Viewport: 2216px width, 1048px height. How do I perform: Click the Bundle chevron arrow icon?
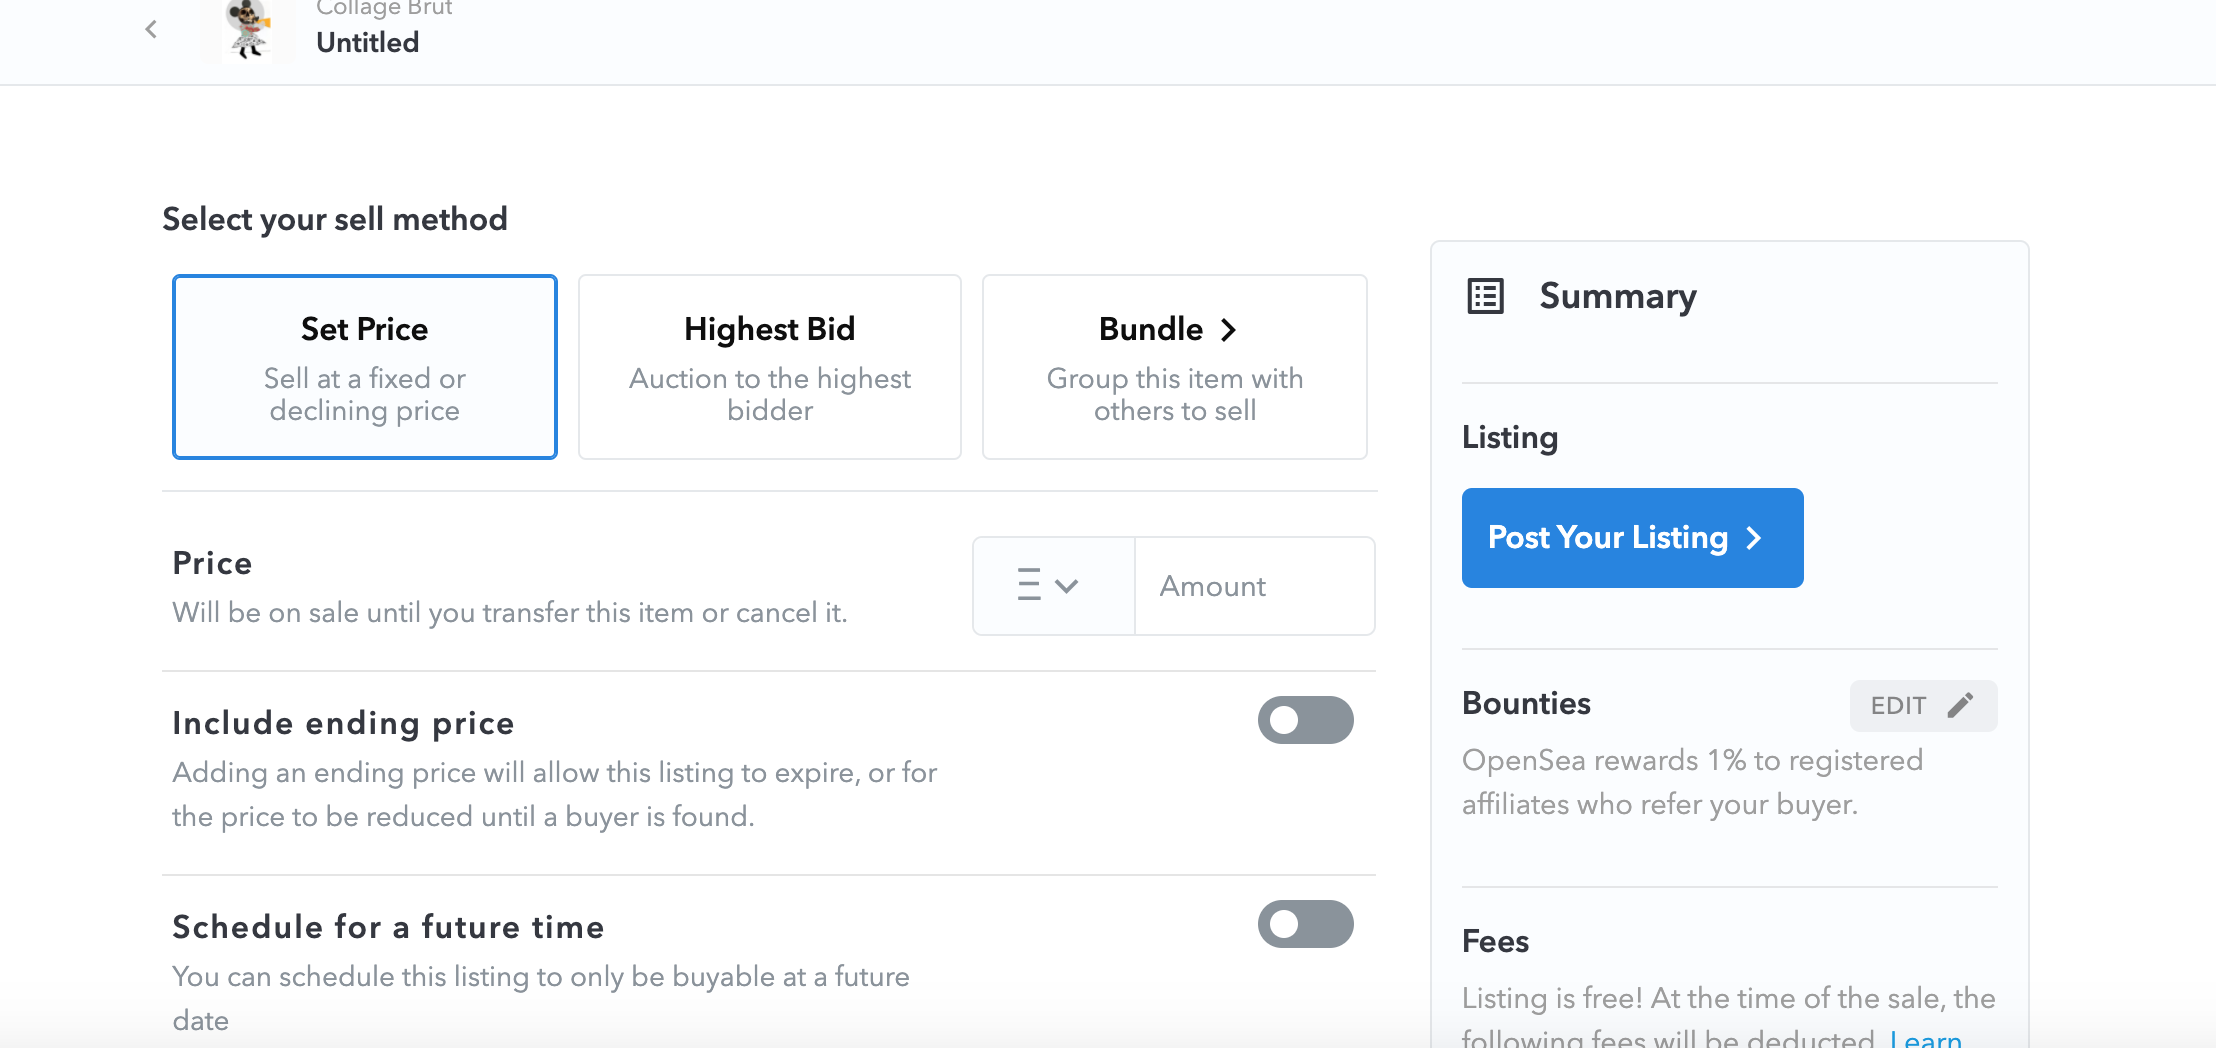tap(1229, 329)
